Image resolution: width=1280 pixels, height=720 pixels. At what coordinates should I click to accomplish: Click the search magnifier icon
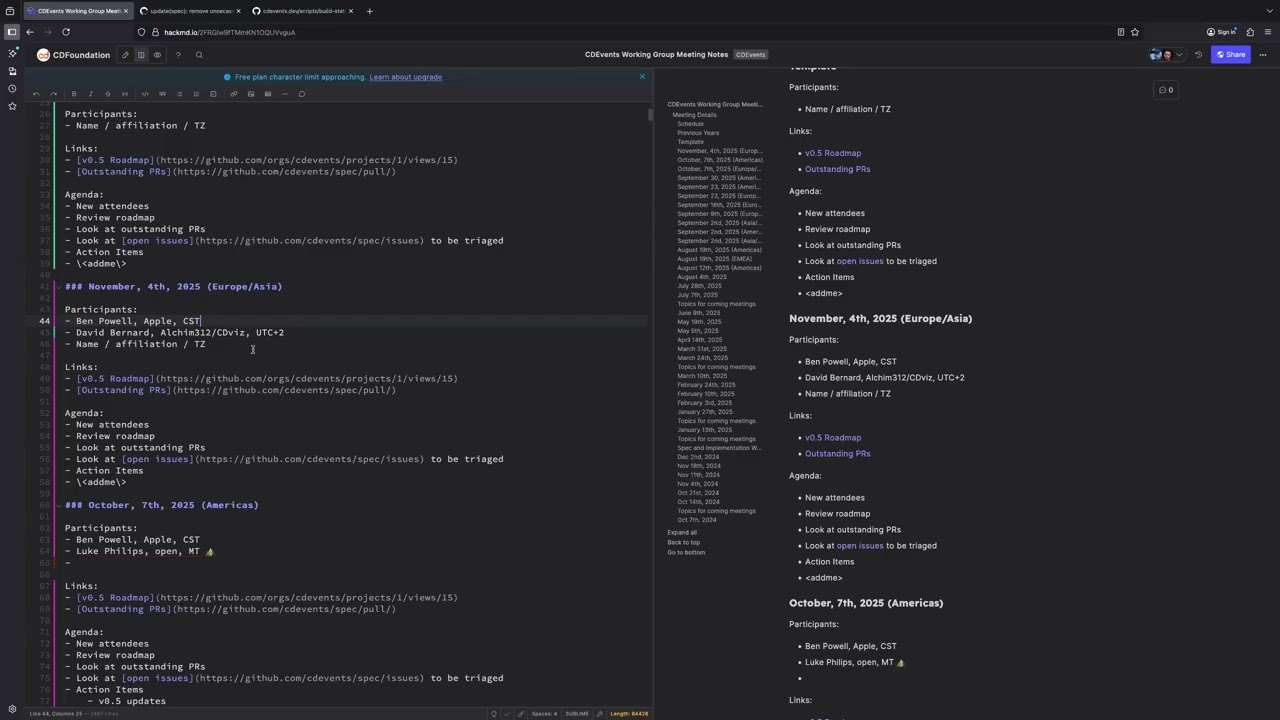point(199,55)
